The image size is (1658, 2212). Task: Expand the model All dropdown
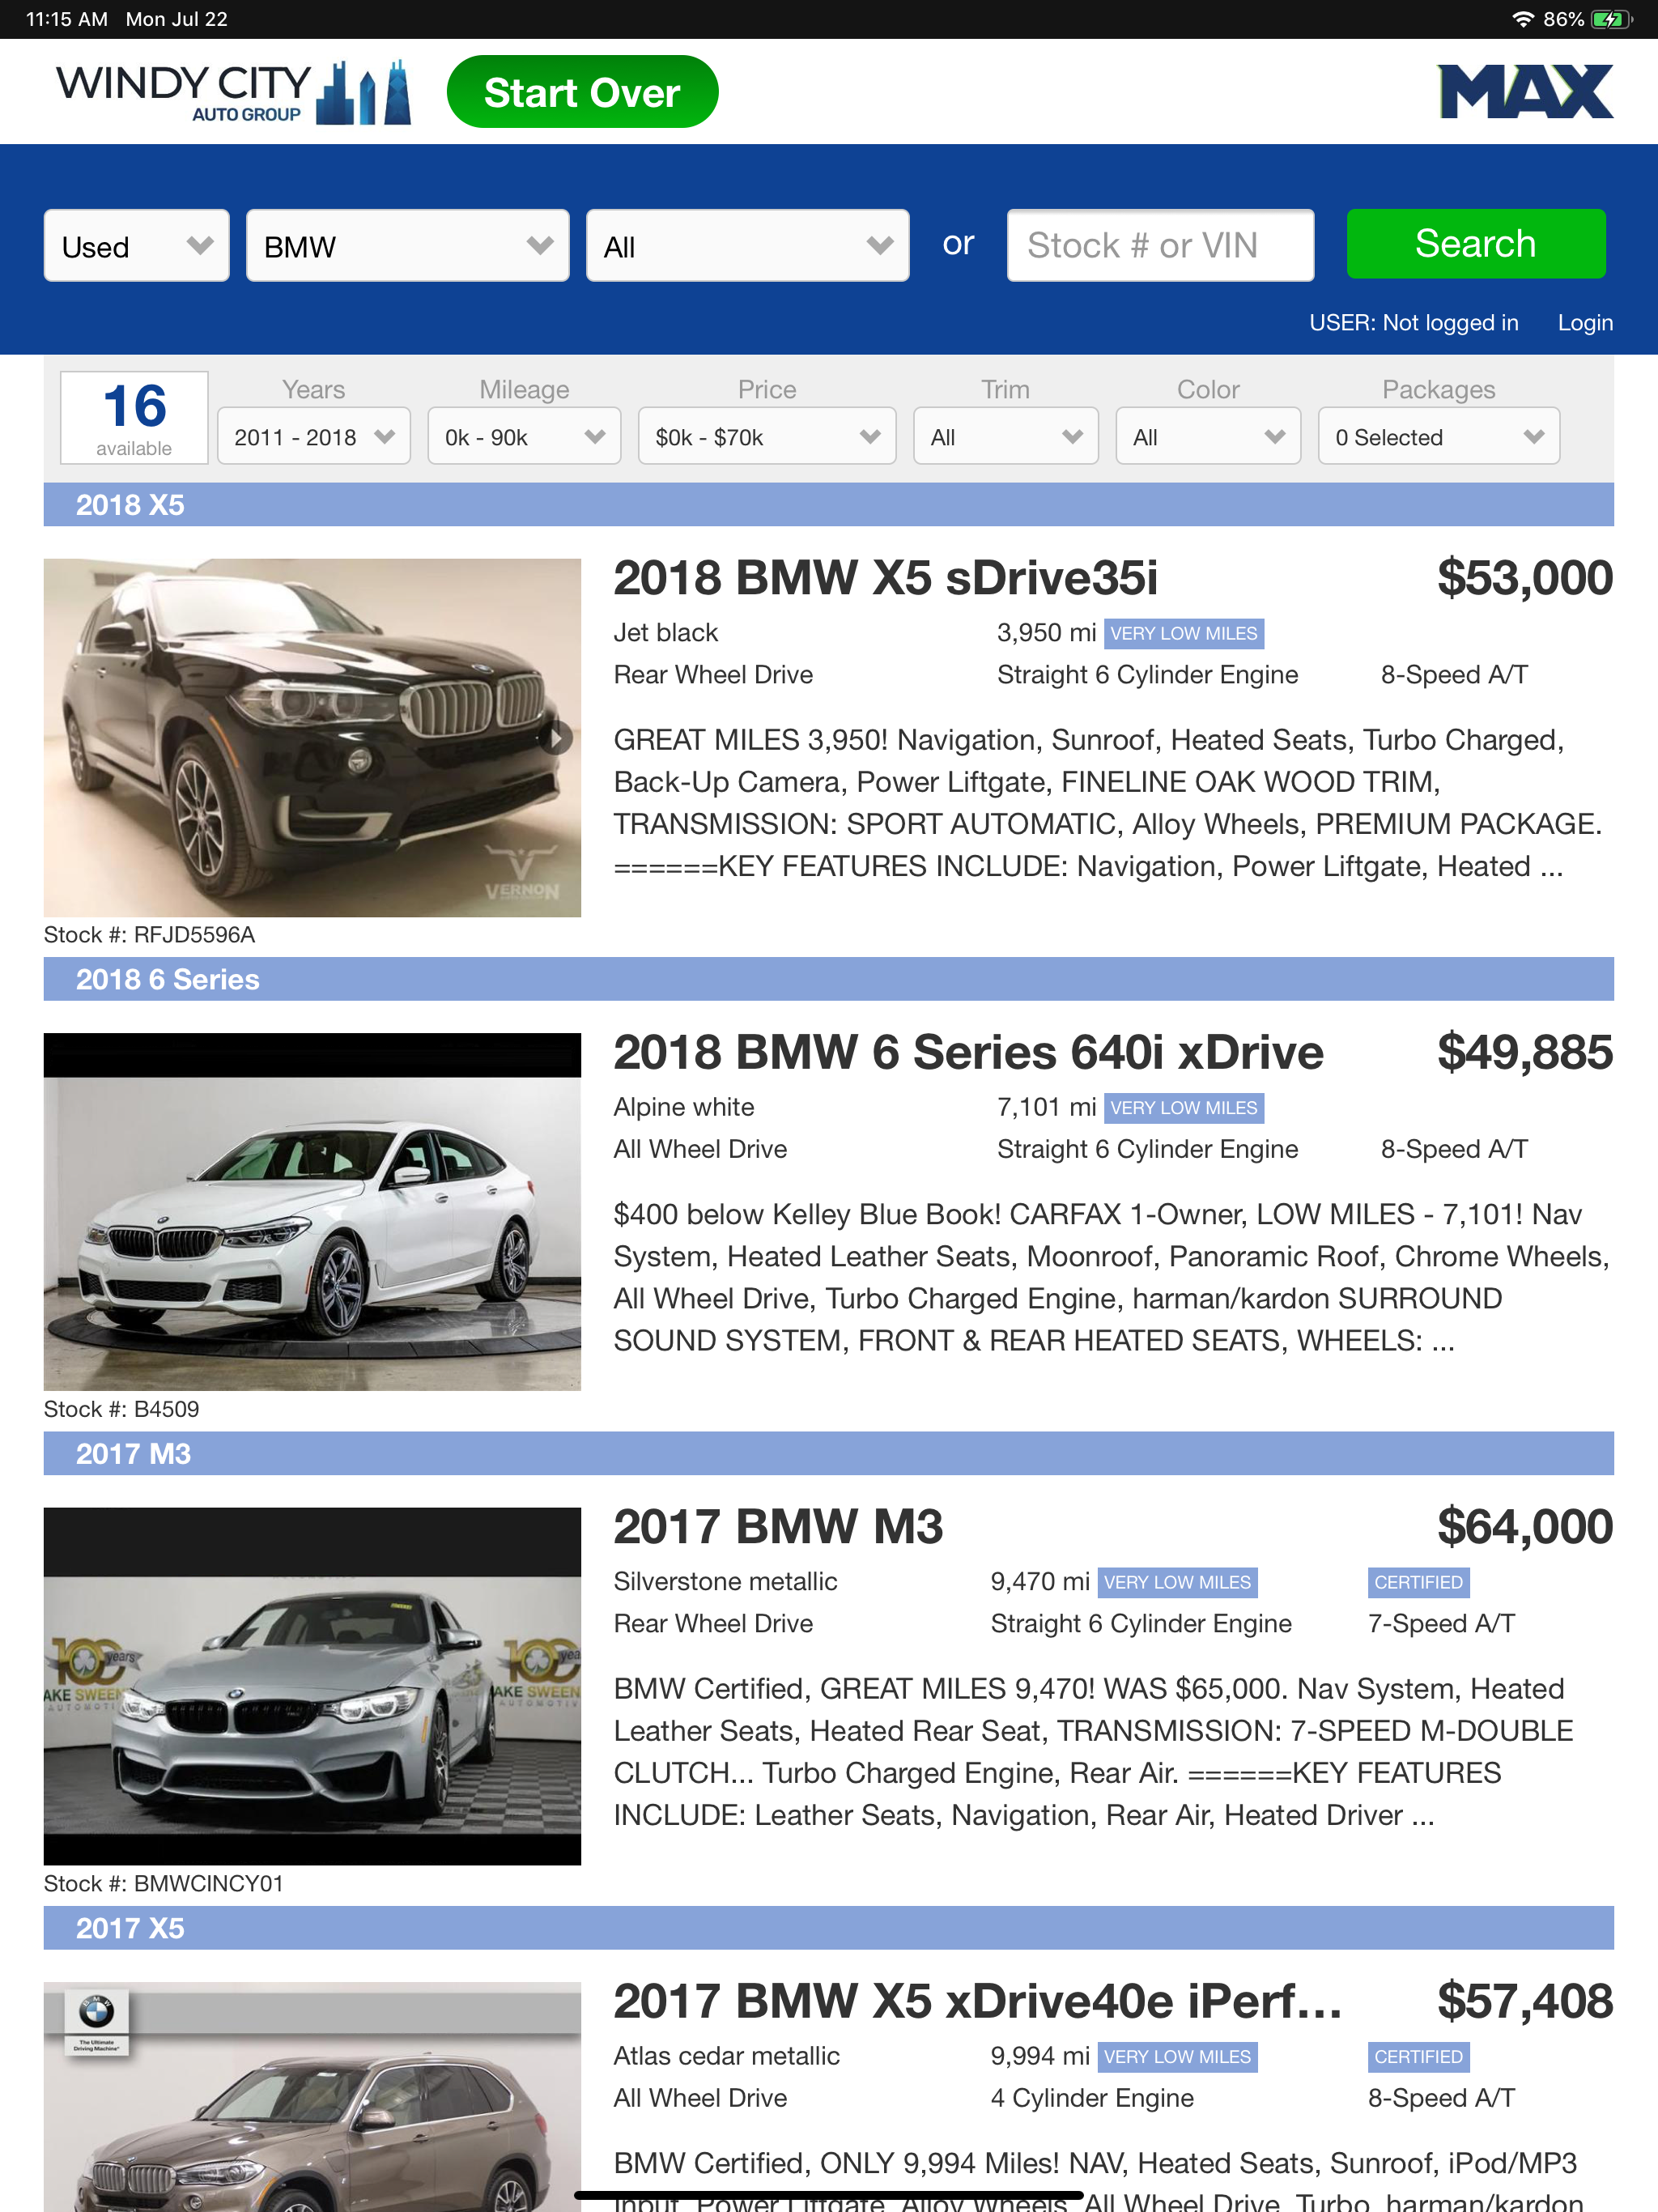click(x=747, y=246)
